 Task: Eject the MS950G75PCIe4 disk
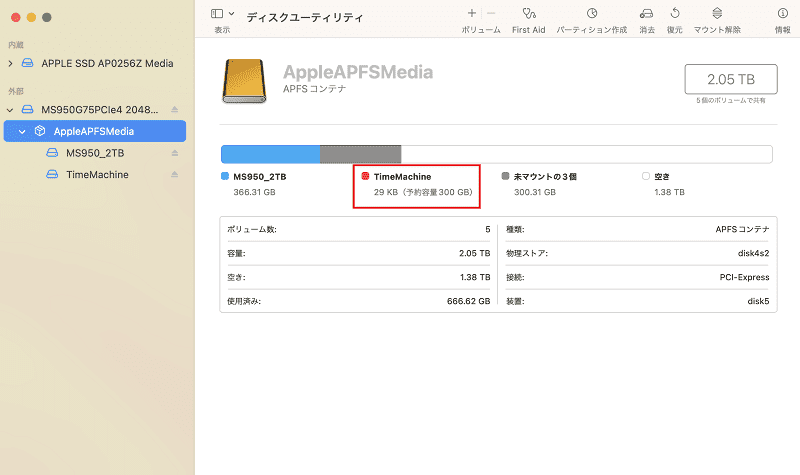(x=174, y=109)
